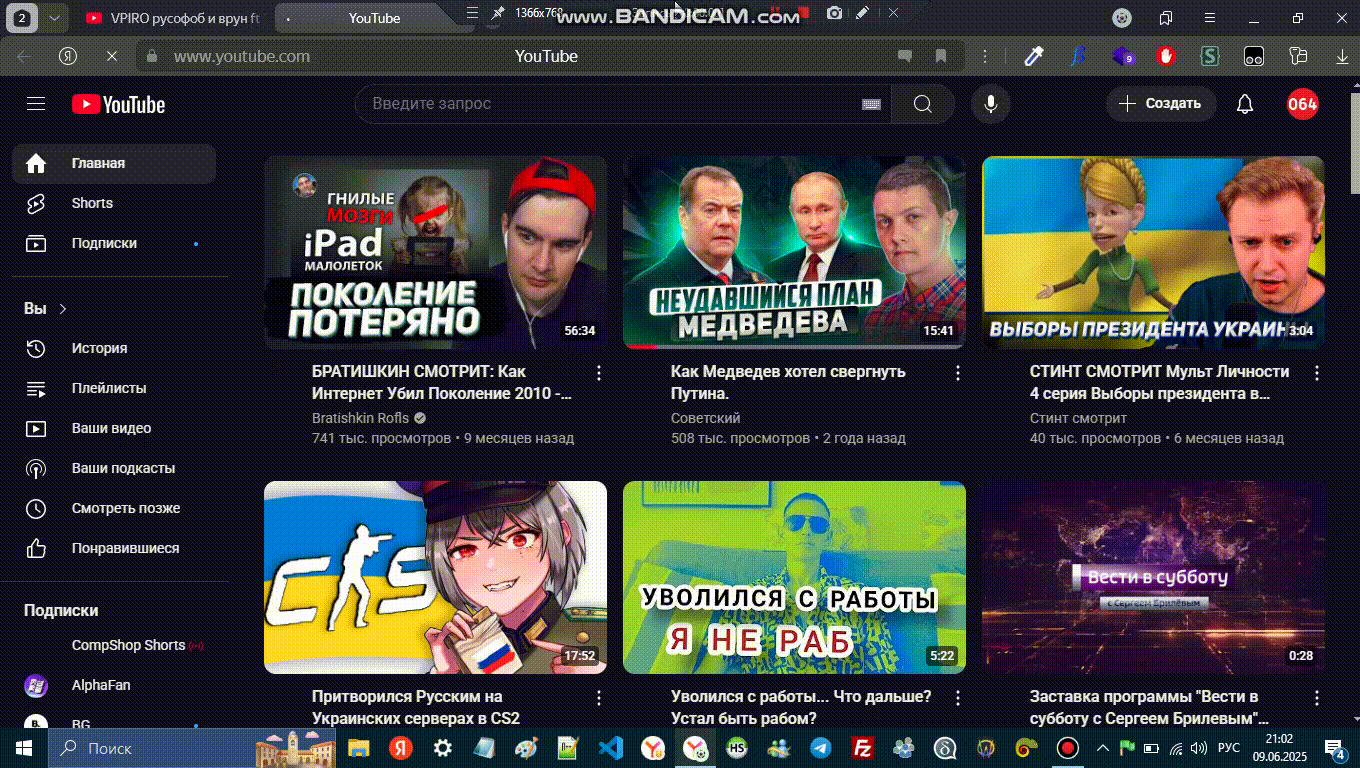Viewport: 1360px width, 768px height.
Task: Open video title Как Медведев хотел свергнуть Путина
Action: [x=788, y=383]
